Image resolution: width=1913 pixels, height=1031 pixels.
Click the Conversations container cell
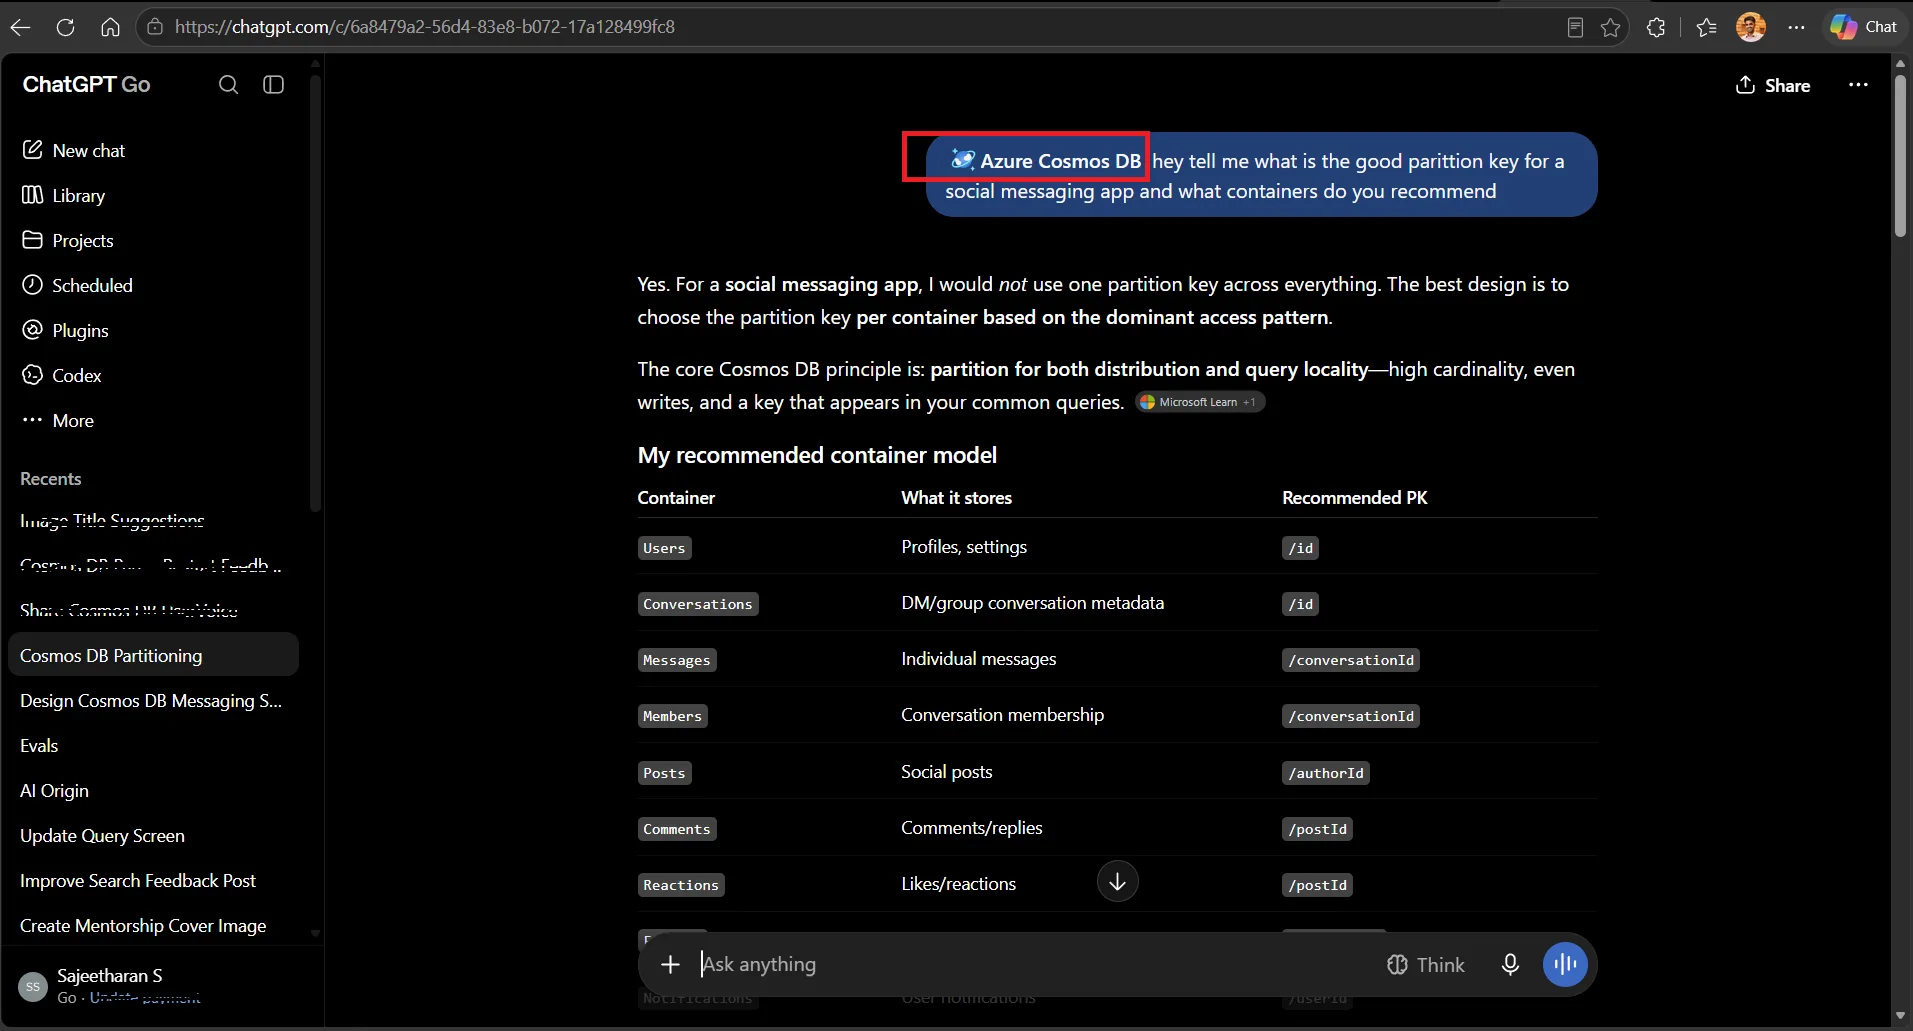tap(697, 604)
